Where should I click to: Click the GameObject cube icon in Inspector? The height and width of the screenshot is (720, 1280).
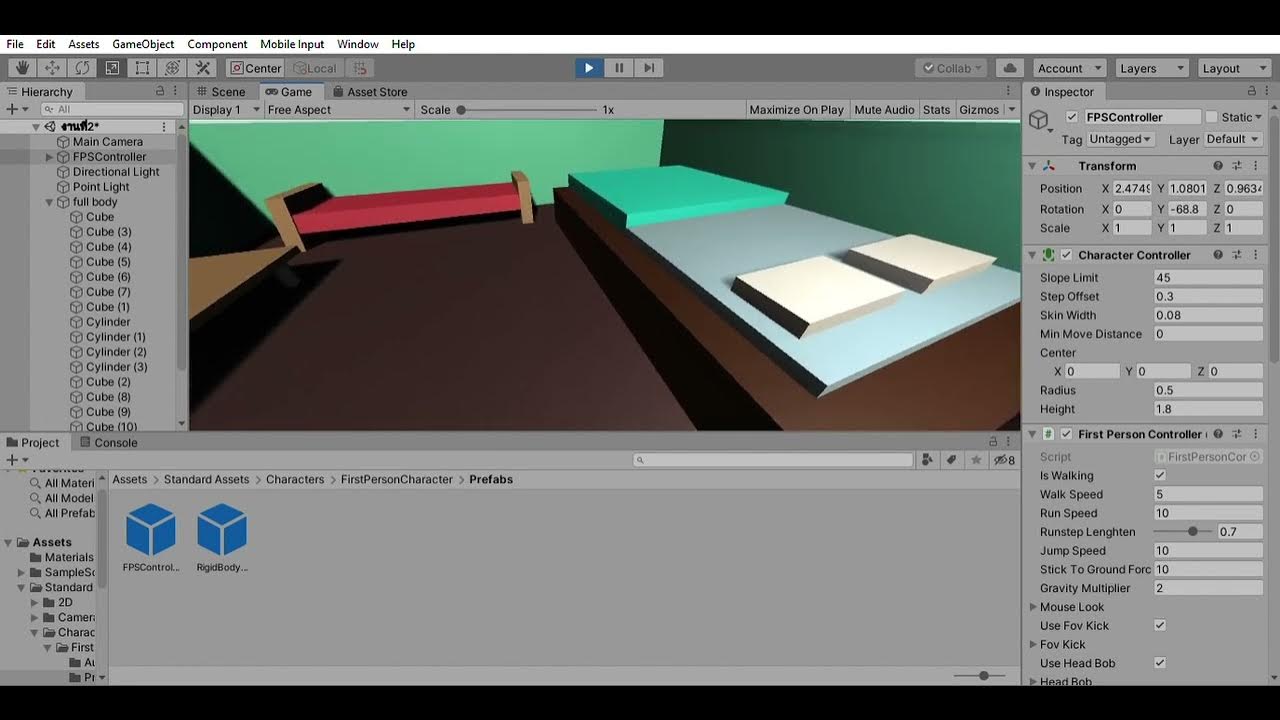pos(1040,121)
